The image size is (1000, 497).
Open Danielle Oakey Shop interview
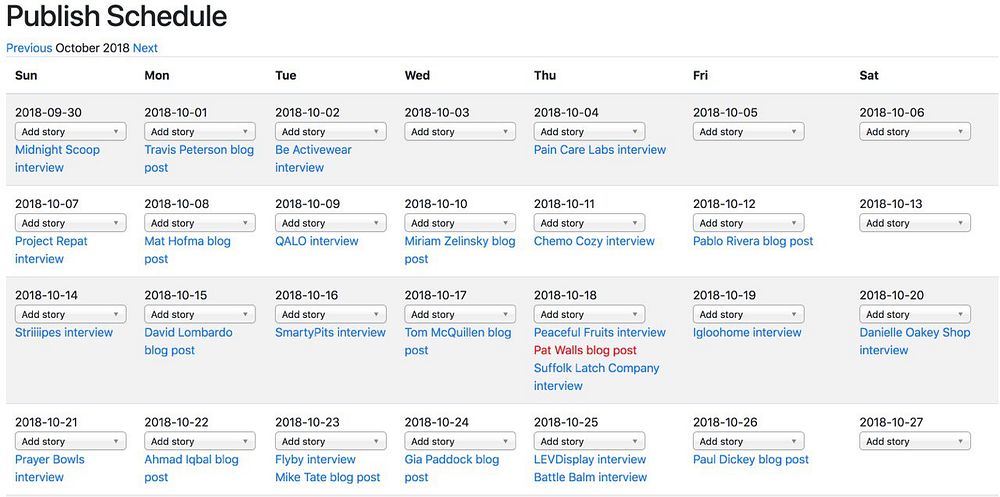pos(915,341)
